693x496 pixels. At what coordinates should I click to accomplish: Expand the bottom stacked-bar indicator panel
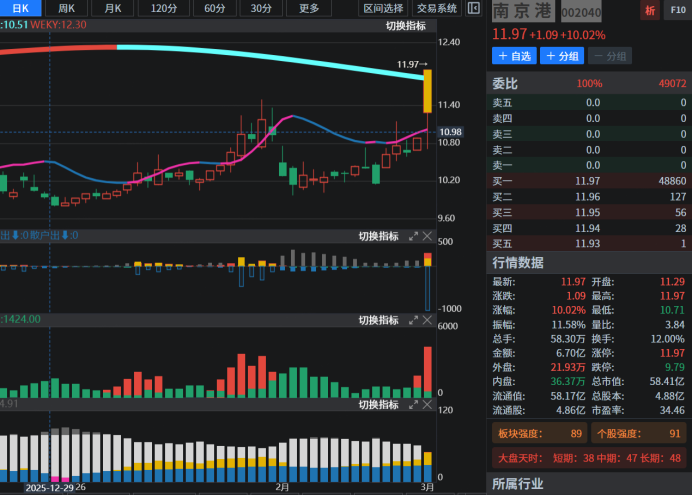[x=413, y=405]
